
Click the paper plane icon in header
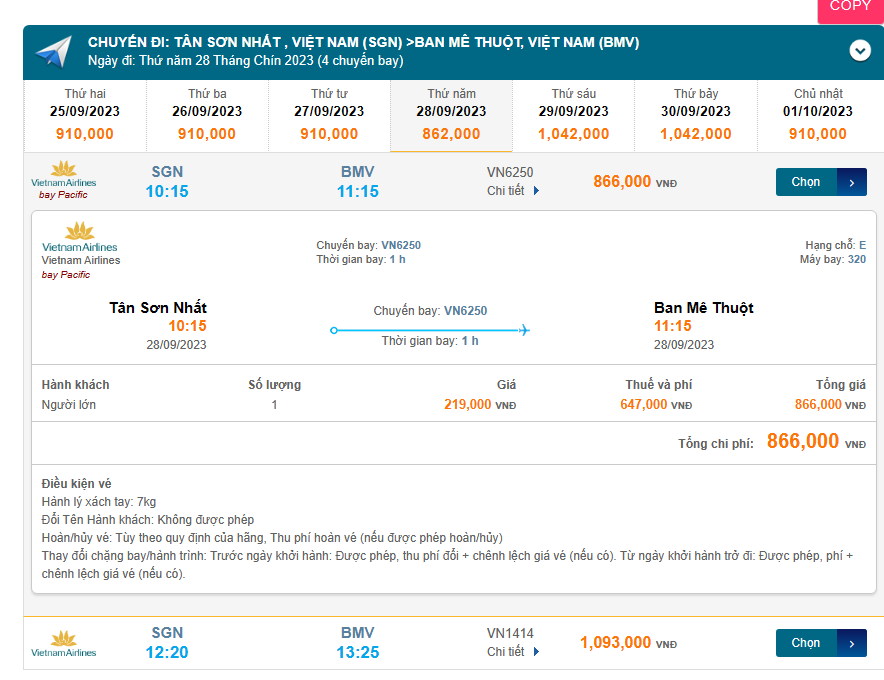pyautogui.click(x=54, y=51)
